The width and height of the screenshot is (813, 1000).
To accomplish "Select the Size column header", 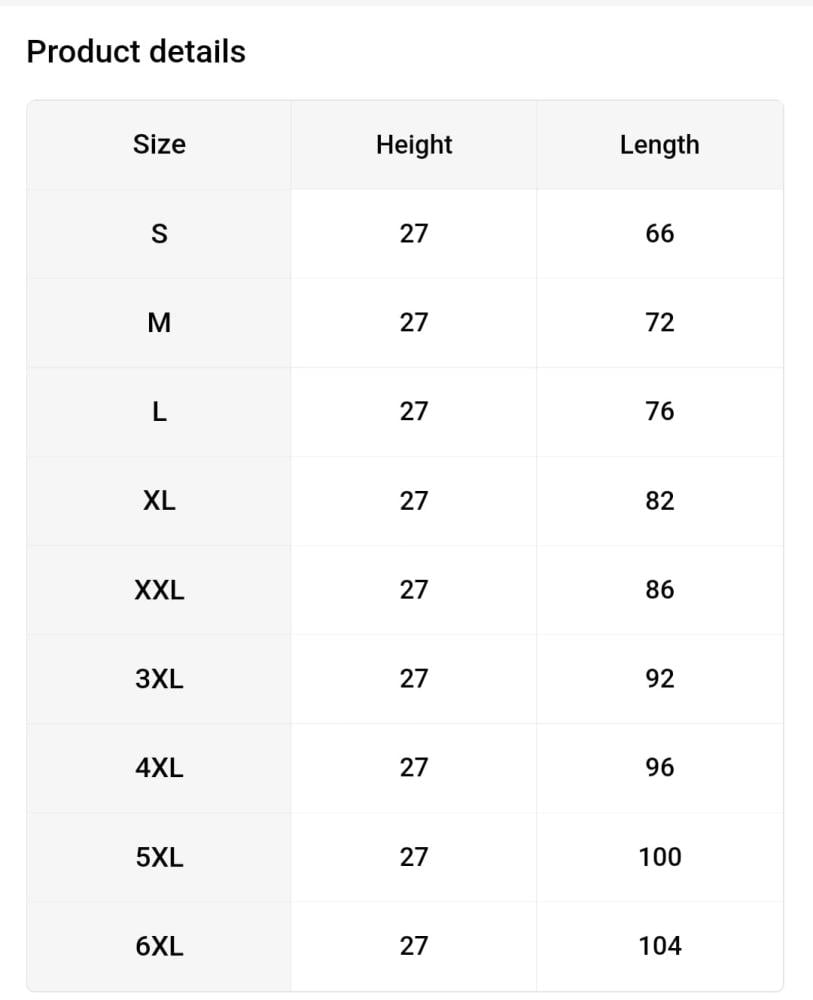I will (159, 144).
